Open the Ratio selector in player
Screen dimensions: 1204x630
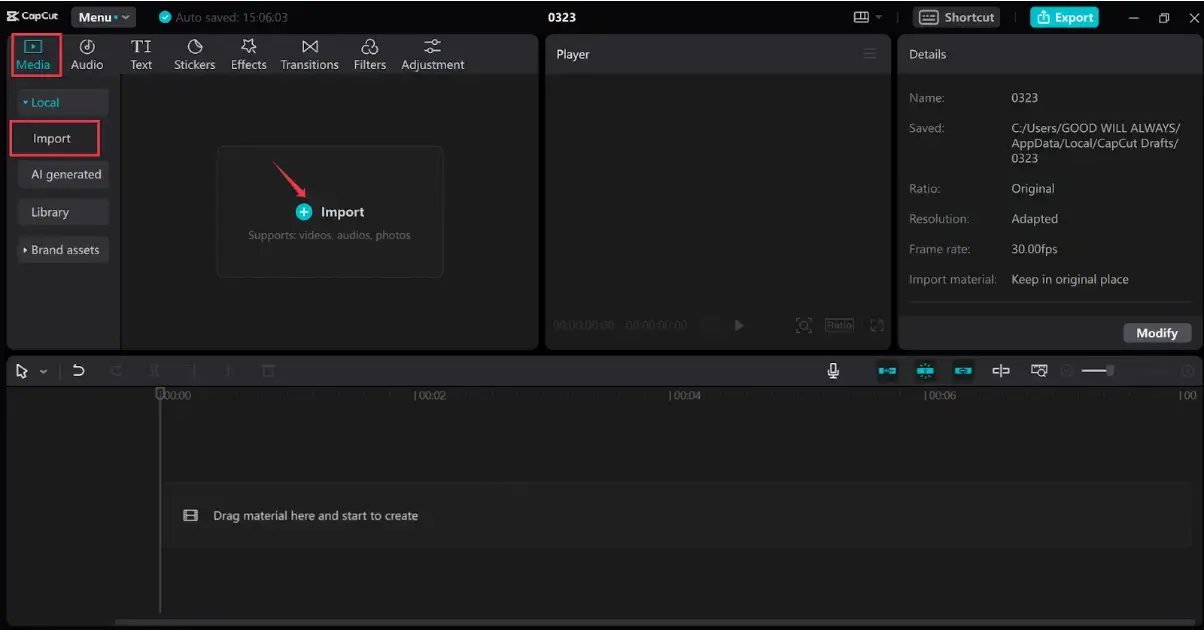[x=839, y=325]
